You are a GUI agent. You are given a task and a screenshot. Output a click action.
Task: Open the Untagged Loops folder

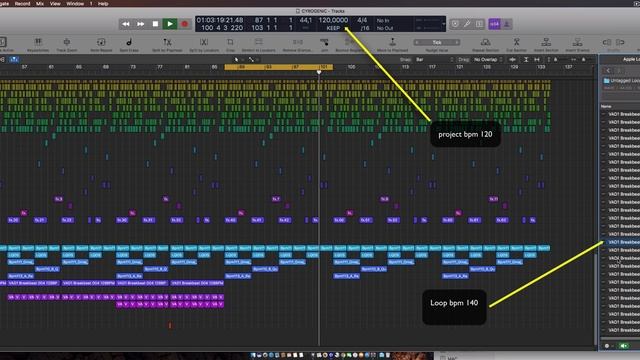[622, 80]
